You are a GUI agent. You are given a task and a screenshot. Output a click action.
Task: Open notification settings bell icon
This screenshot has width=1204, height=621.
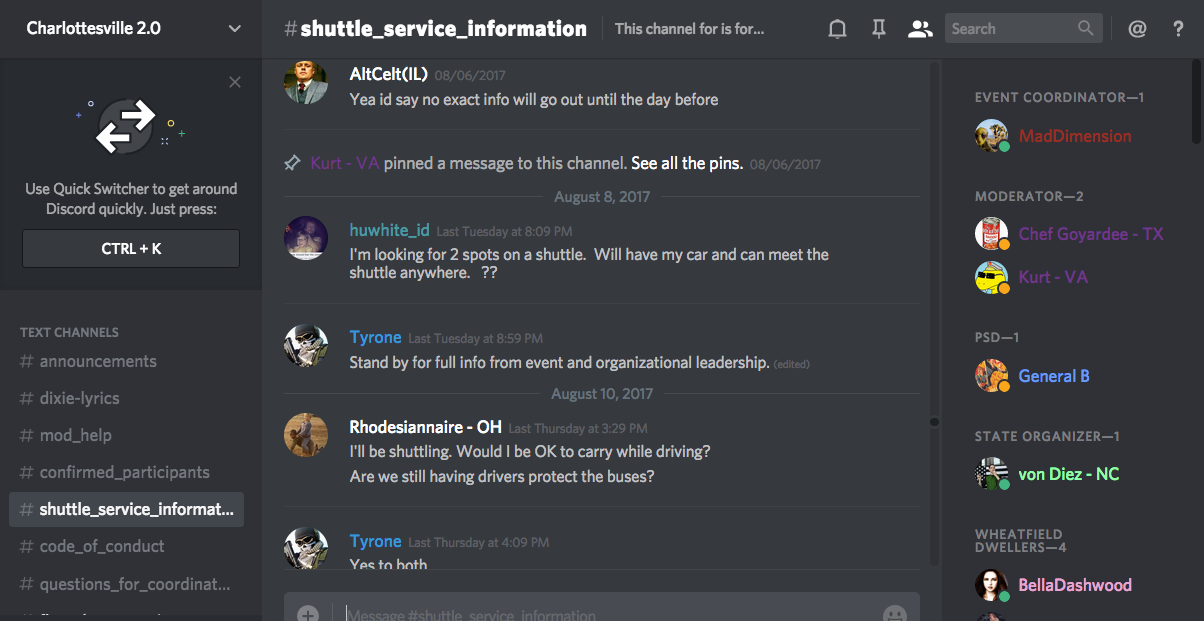838,29
